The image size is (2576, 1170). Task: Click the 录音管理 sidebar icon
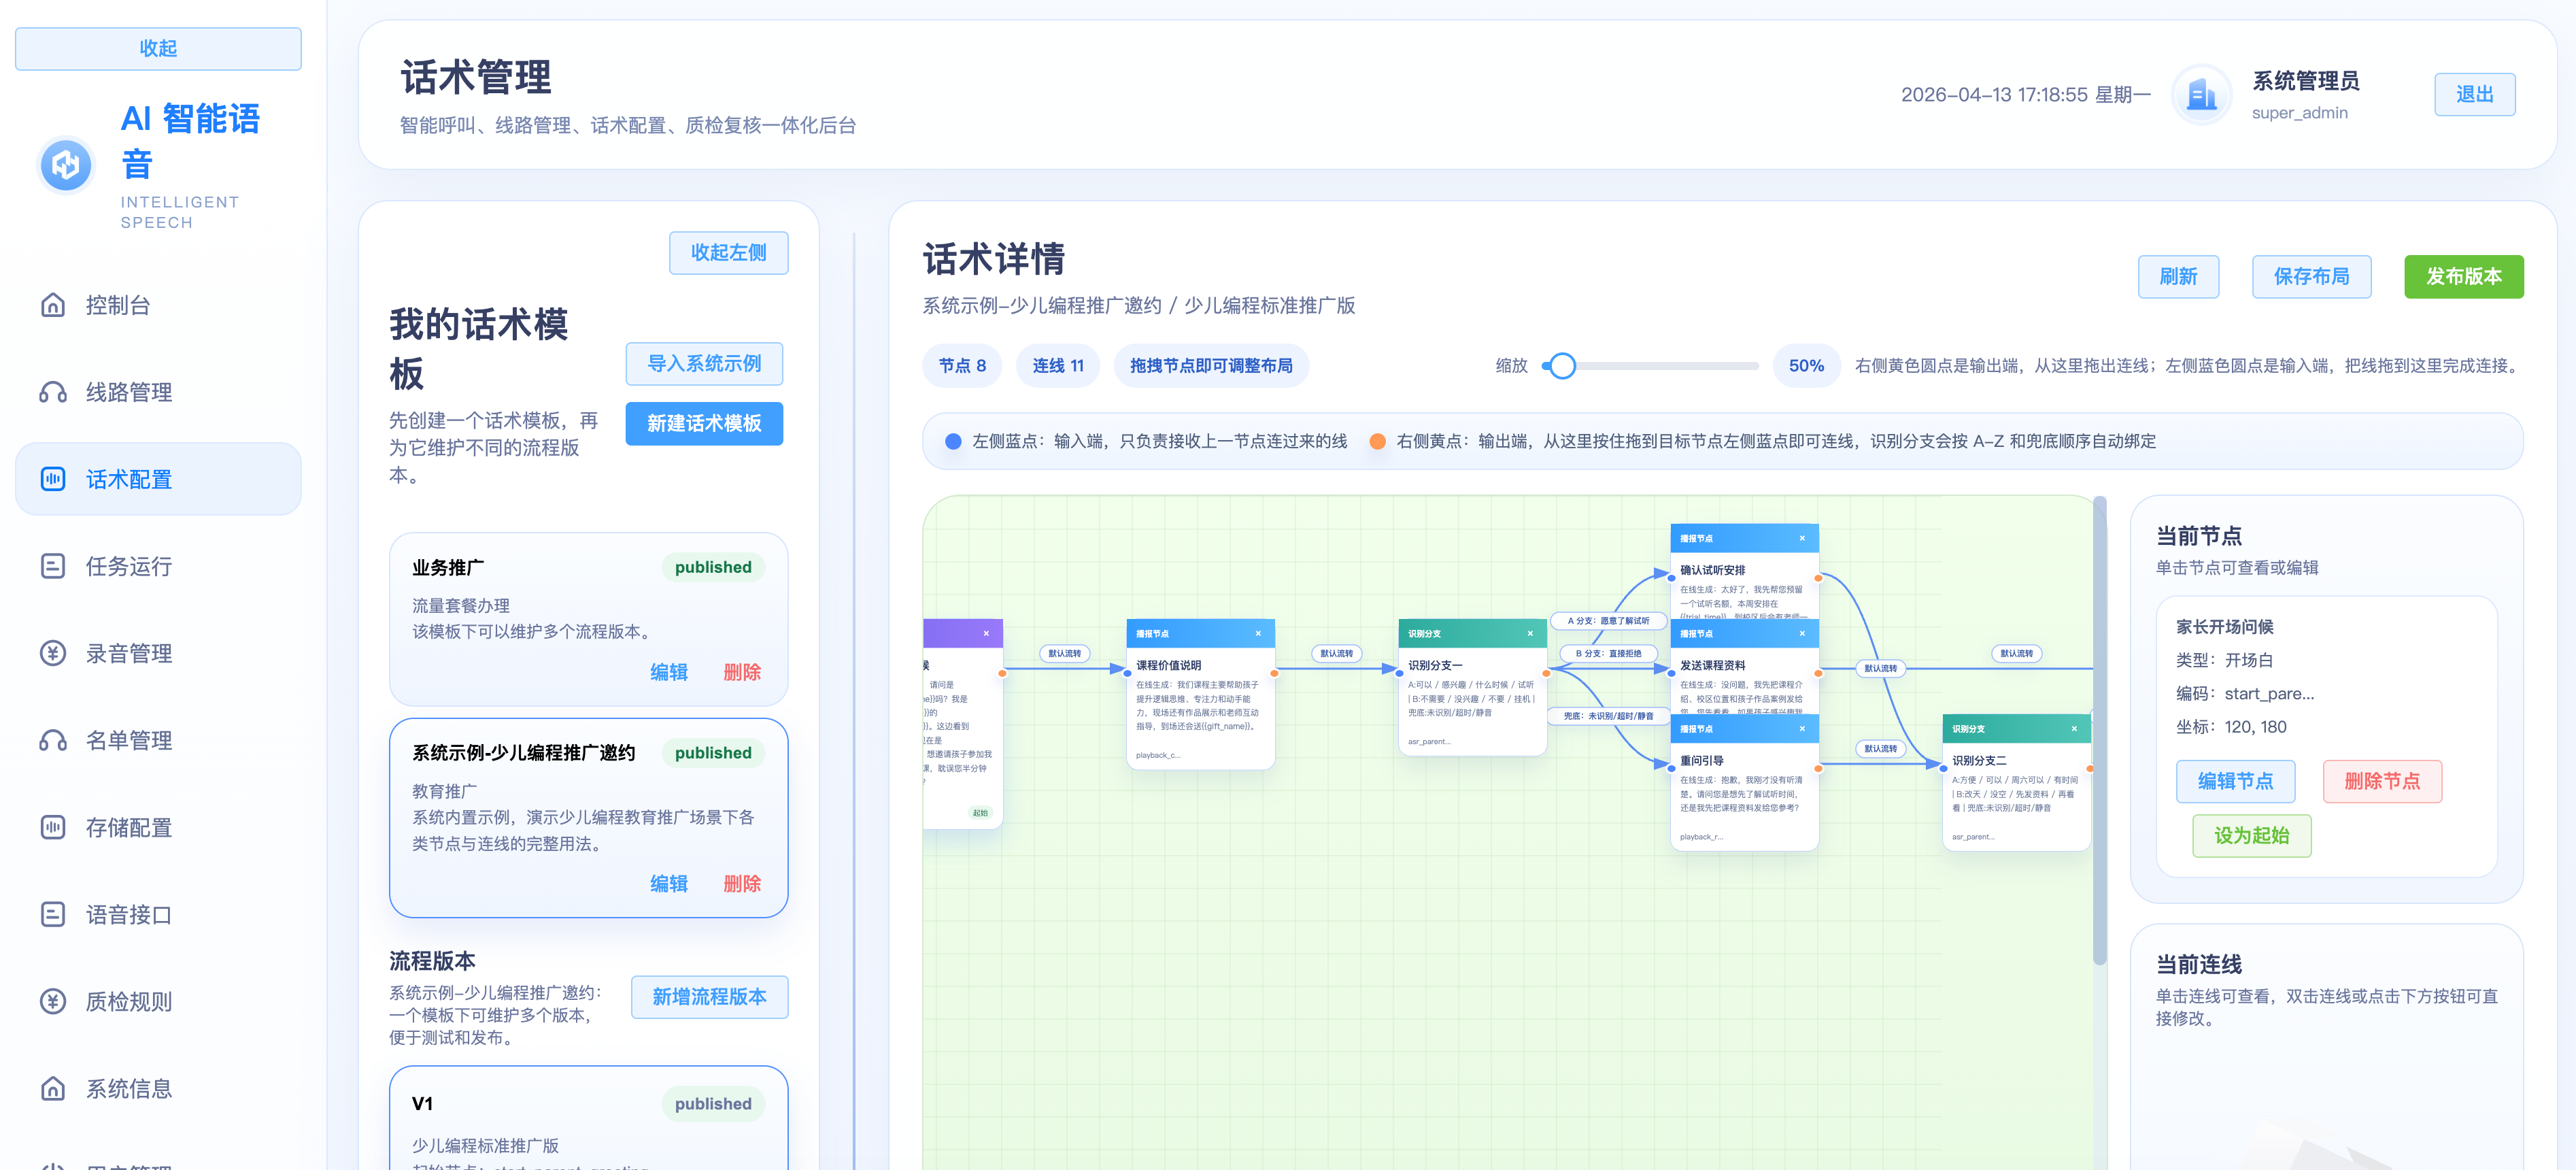click(53, 653)
